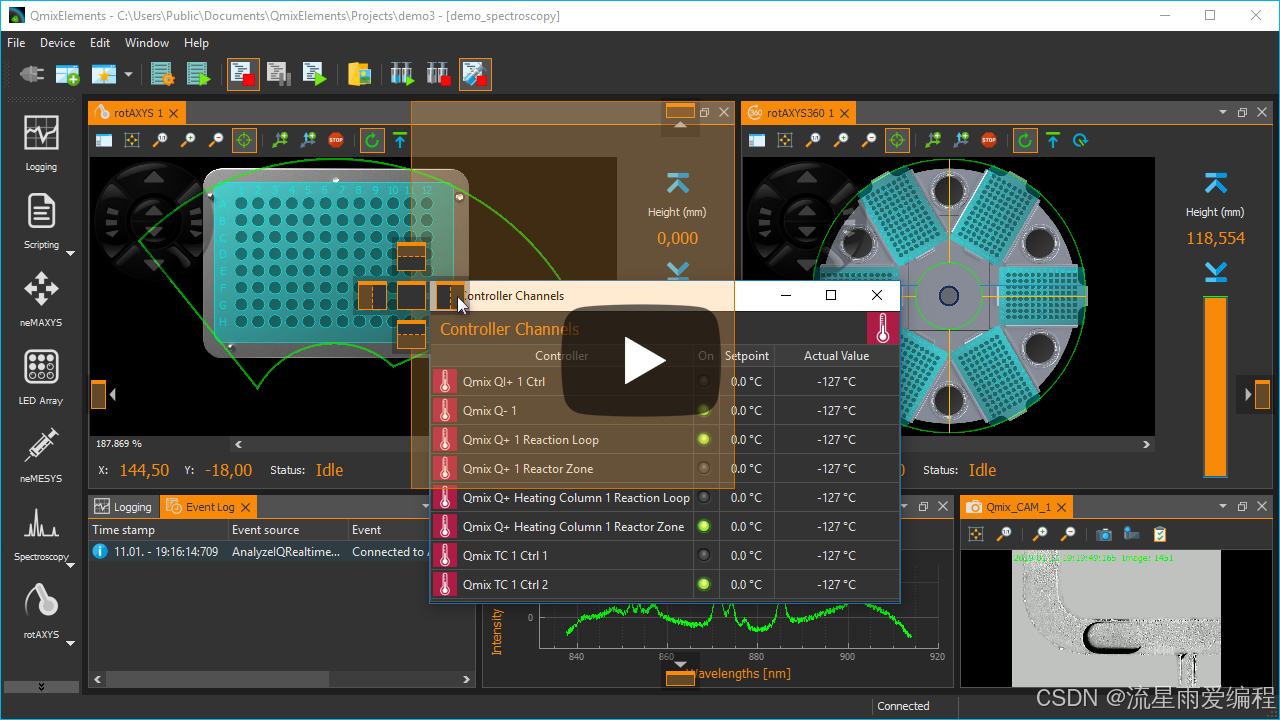Click the Time stamp column header
This screenshot has width=1280, height=720.
(158, 530)
